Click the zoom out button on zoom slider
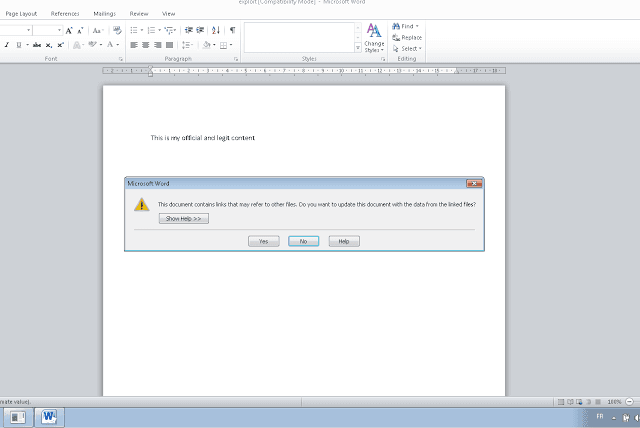Screen dimensions: 640x428 (630, 402)
